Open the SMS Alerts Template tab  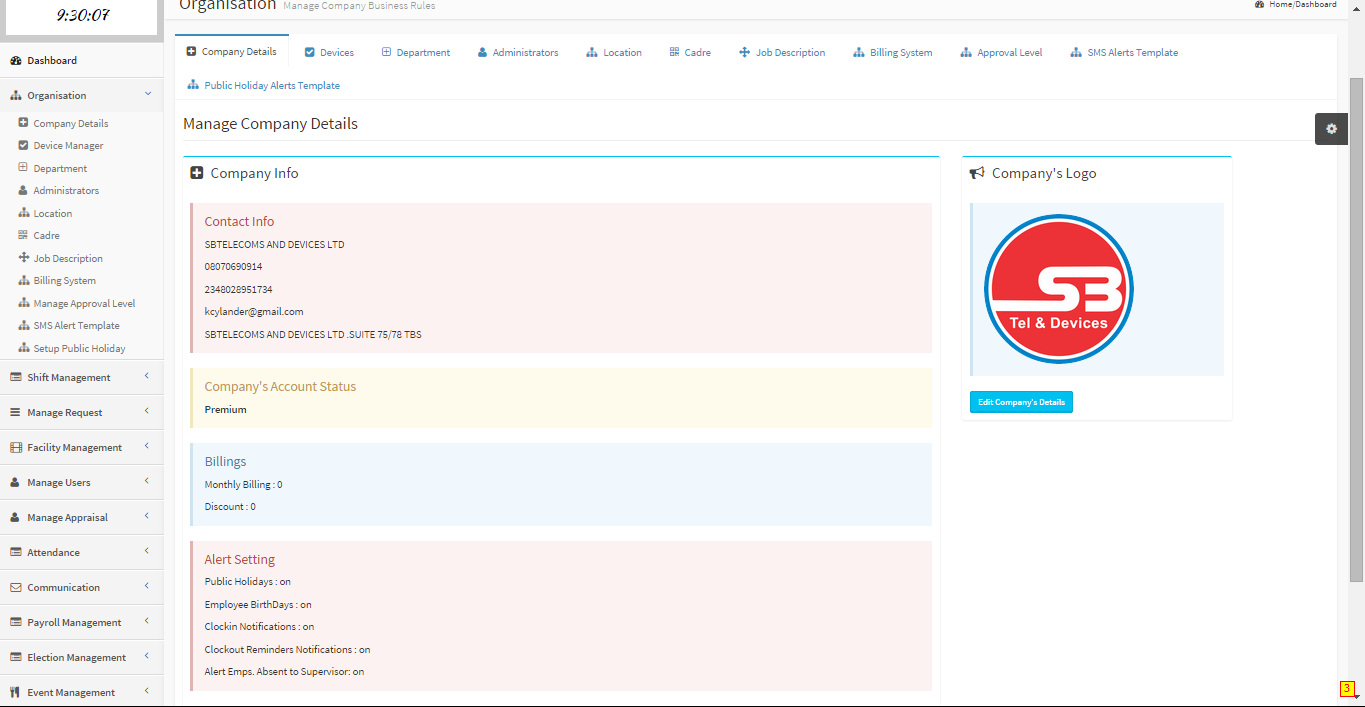pyautogui.click(x=1124, y=52)
